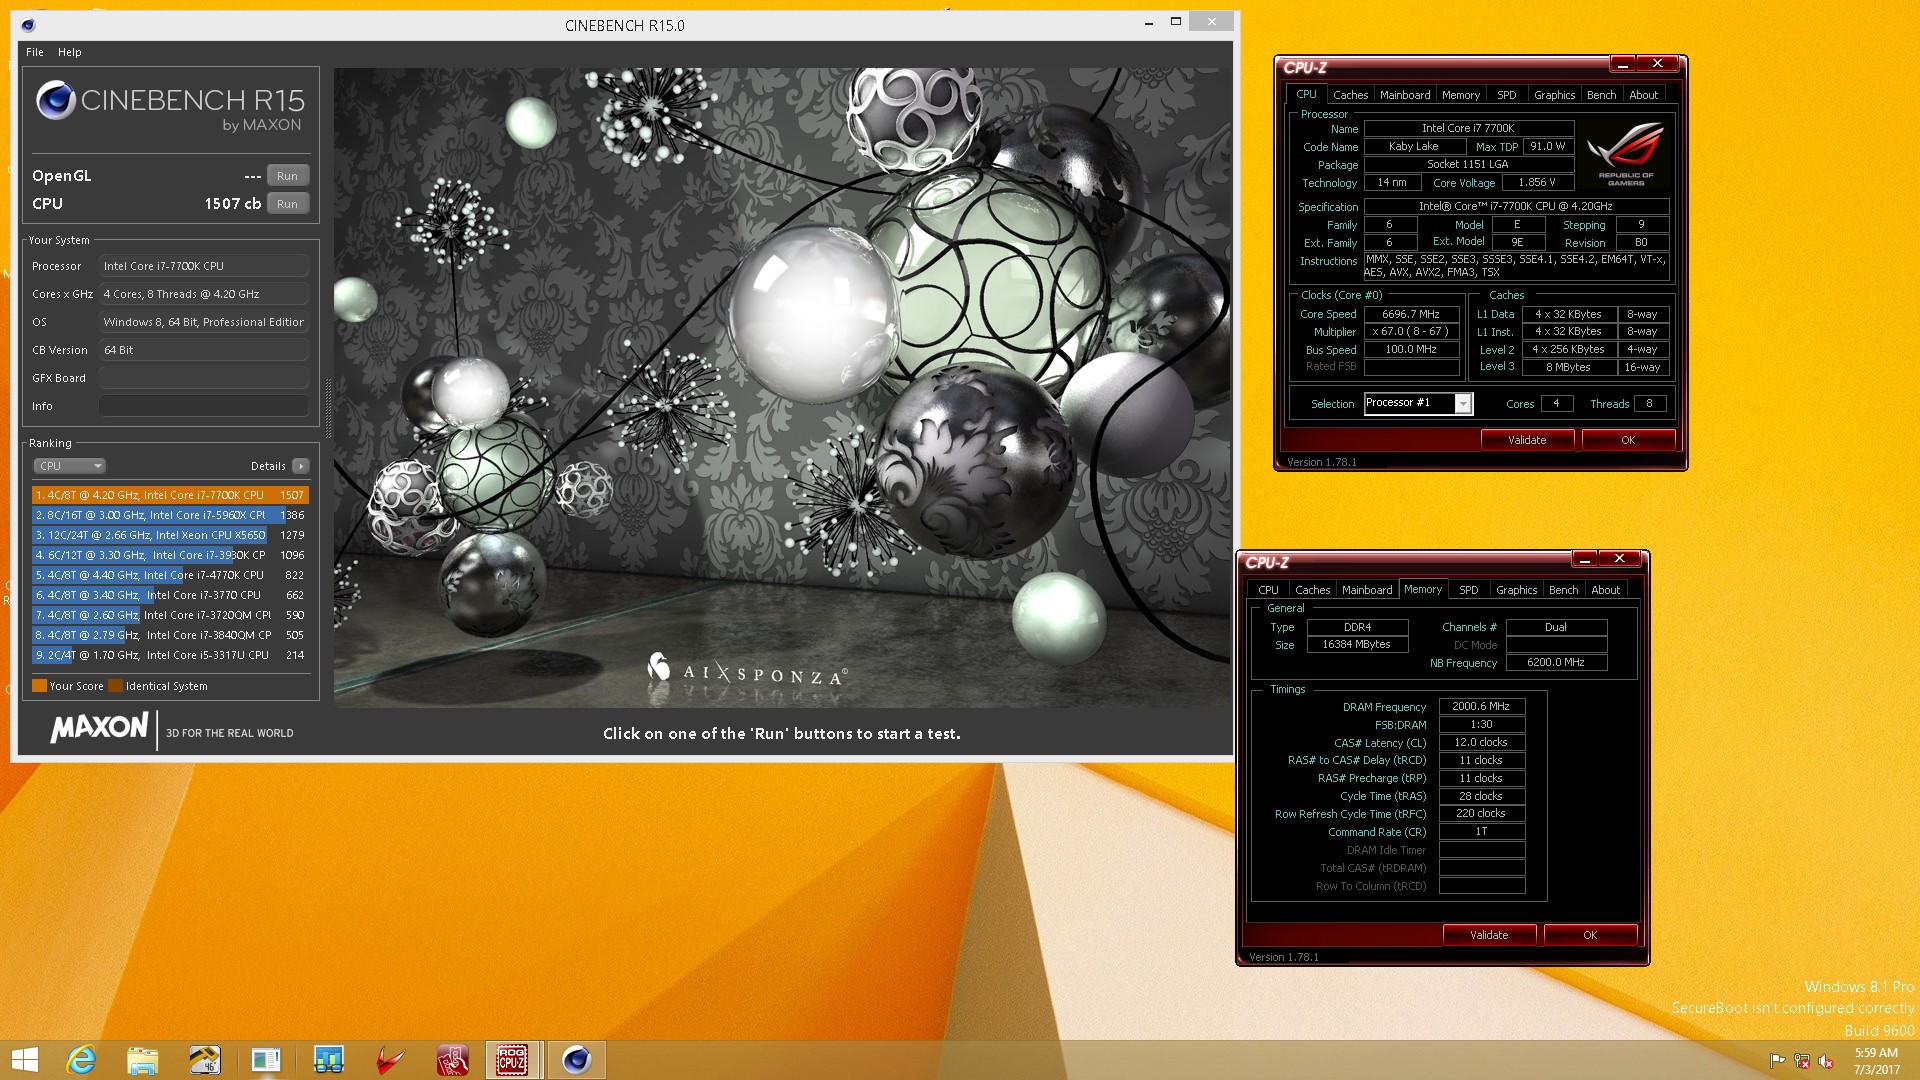Image resolution: width=1920 pixels, height=1080 pixels.
Task: Click the Core Voltage 1.856 V value
Action: click(x=1537, y=183)
